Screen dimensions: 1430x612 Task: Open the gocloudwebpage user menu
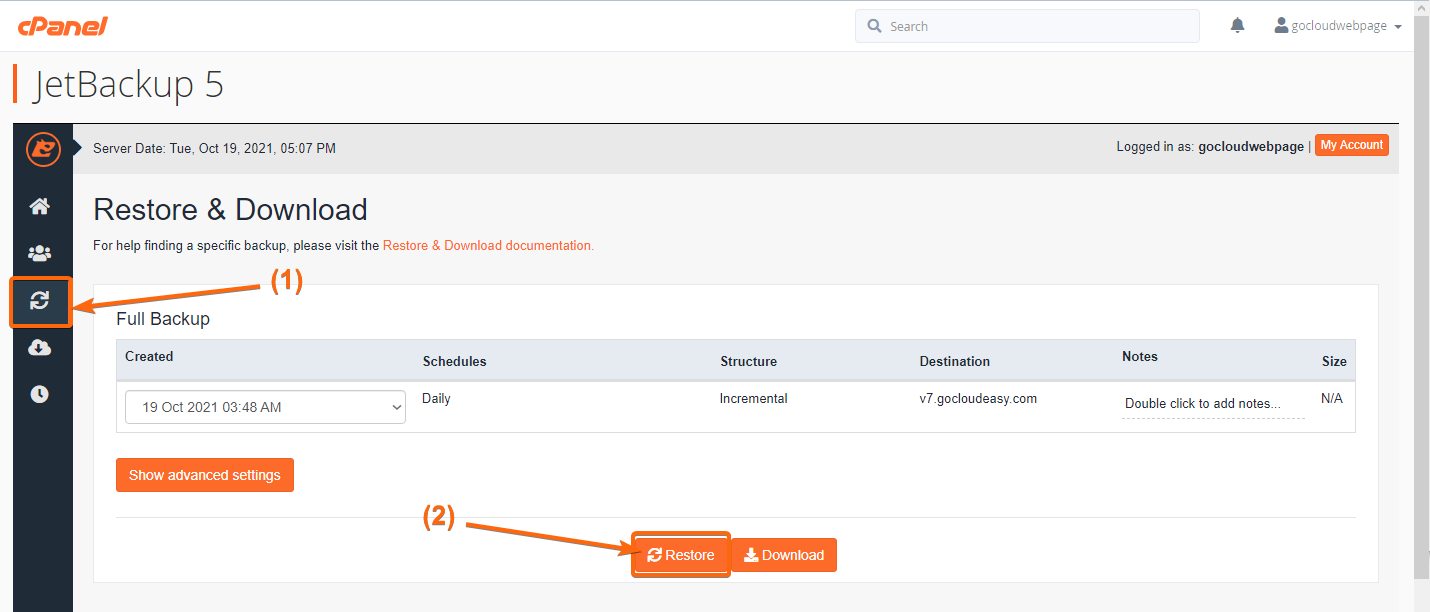pyautogui.click(x=1338, y=26)
